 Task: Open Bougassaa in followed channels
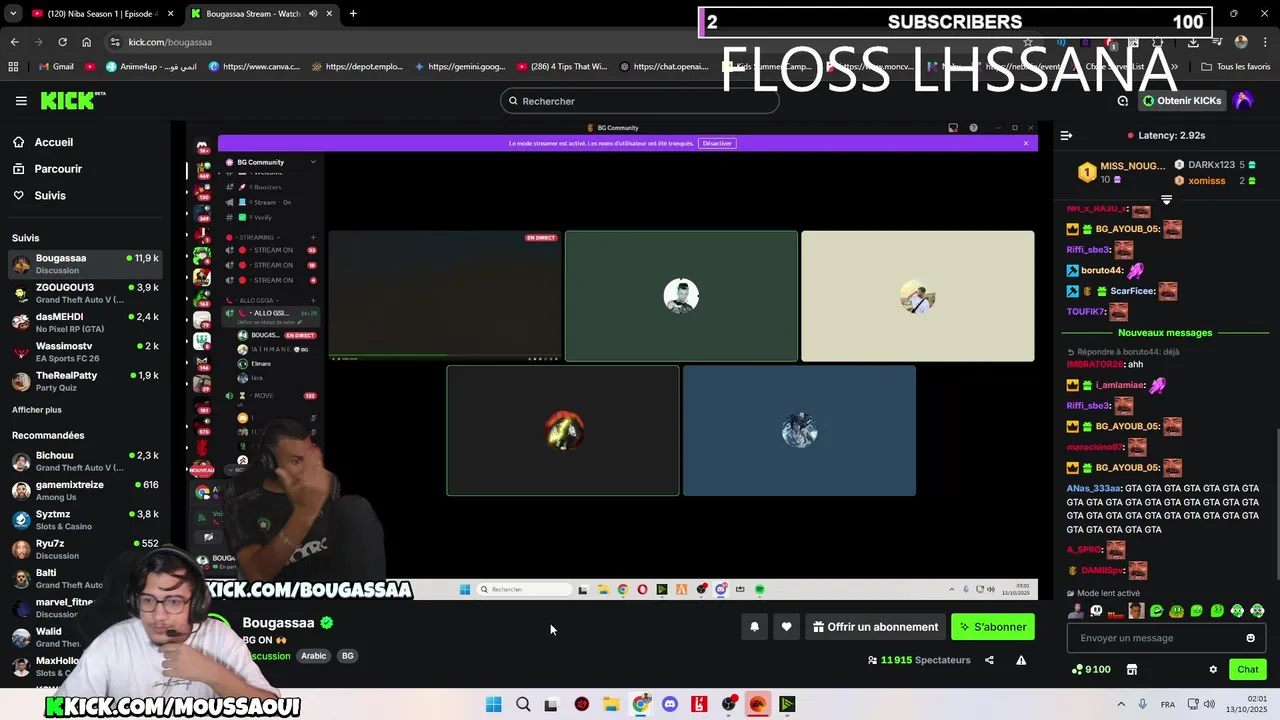85,264
